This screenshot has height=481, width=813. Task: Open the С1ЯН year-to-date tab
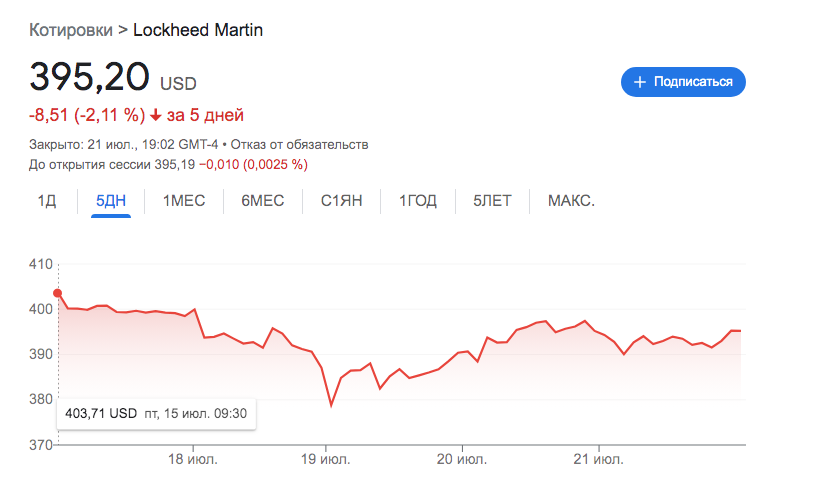(341, 201)
